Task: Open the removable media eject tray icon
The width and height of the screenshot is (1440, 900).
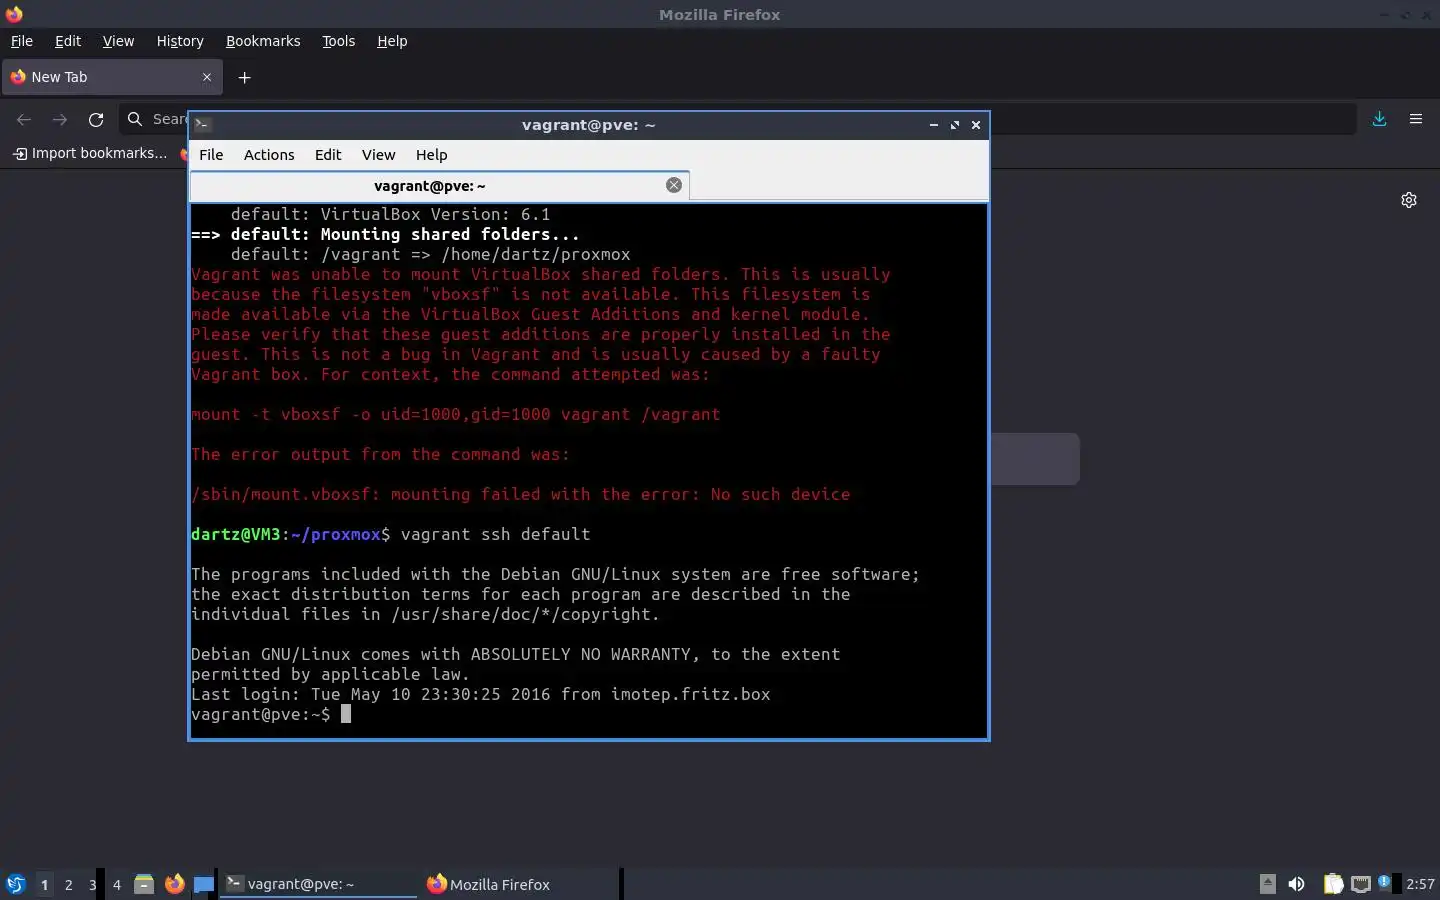Action: (x=1267, y=883)
